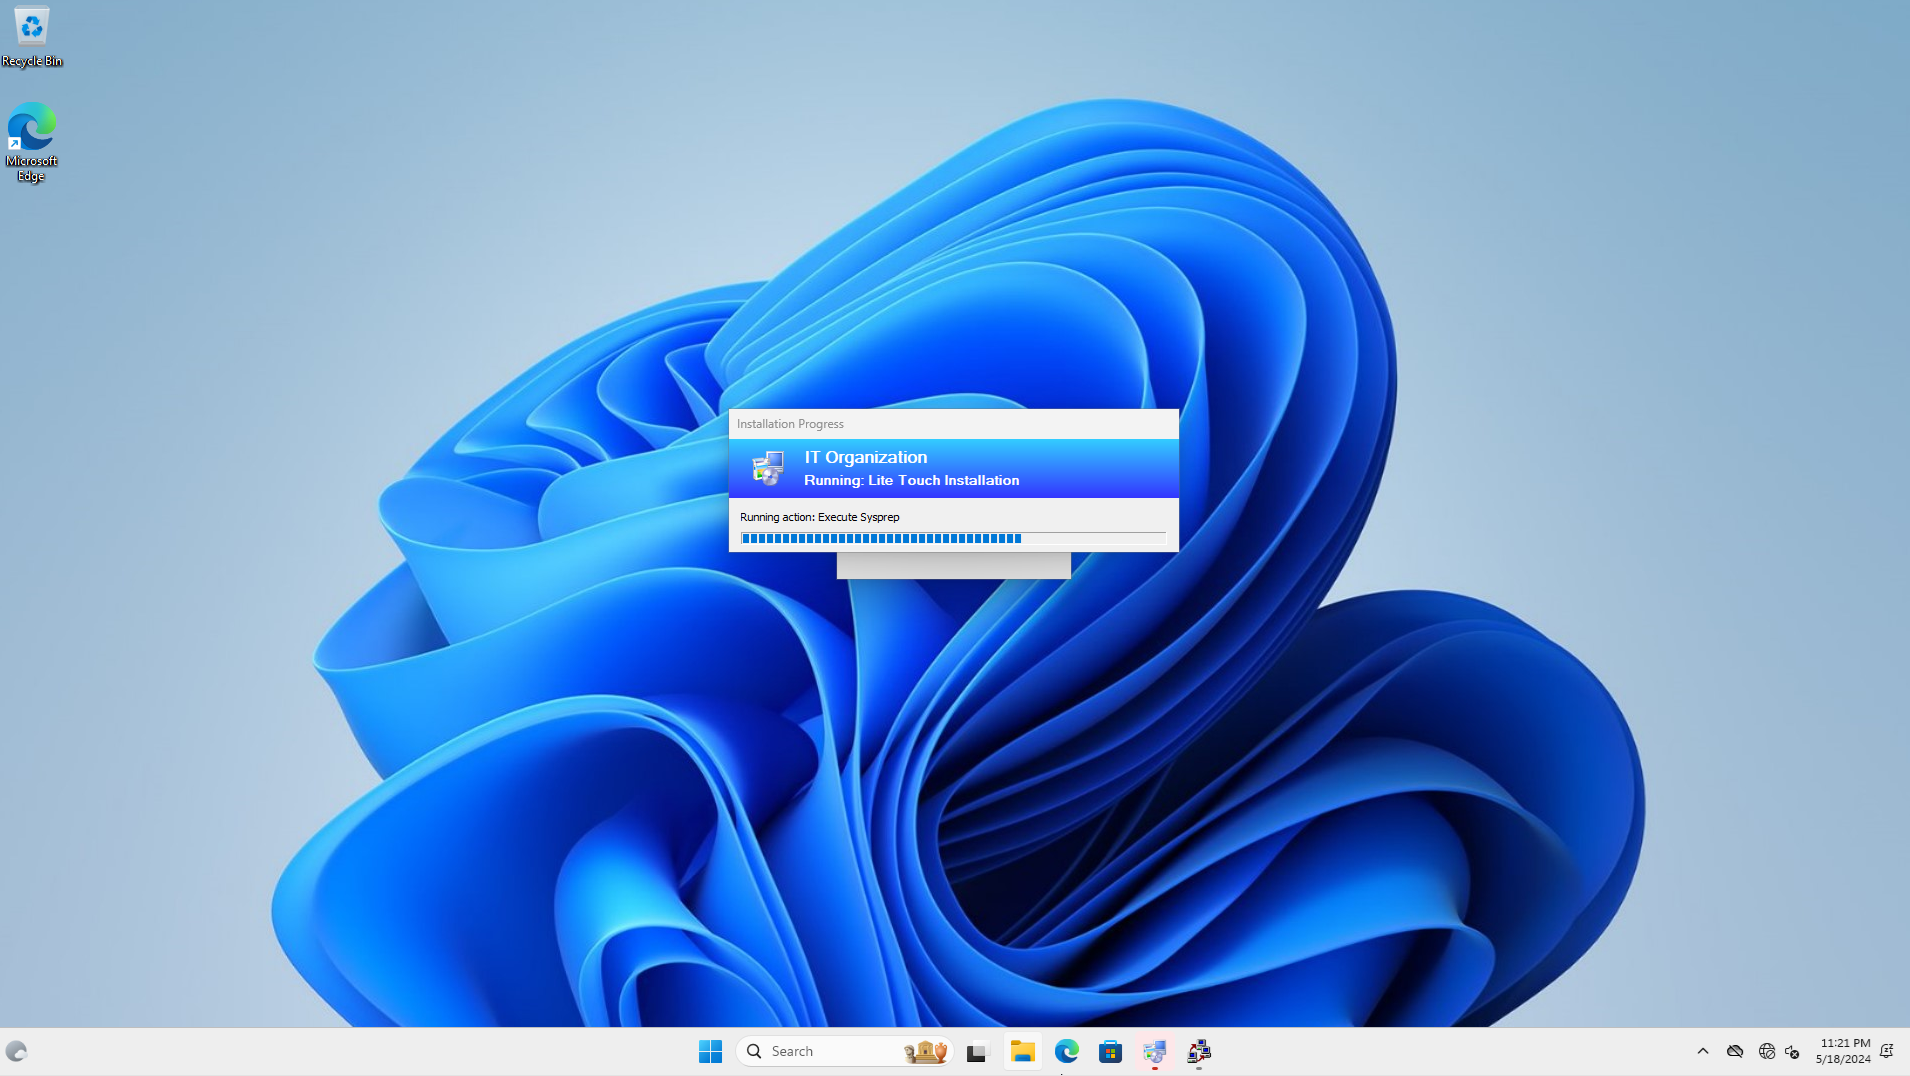
Task: Open notification center from the clock
Action: click(1845, 1051)
